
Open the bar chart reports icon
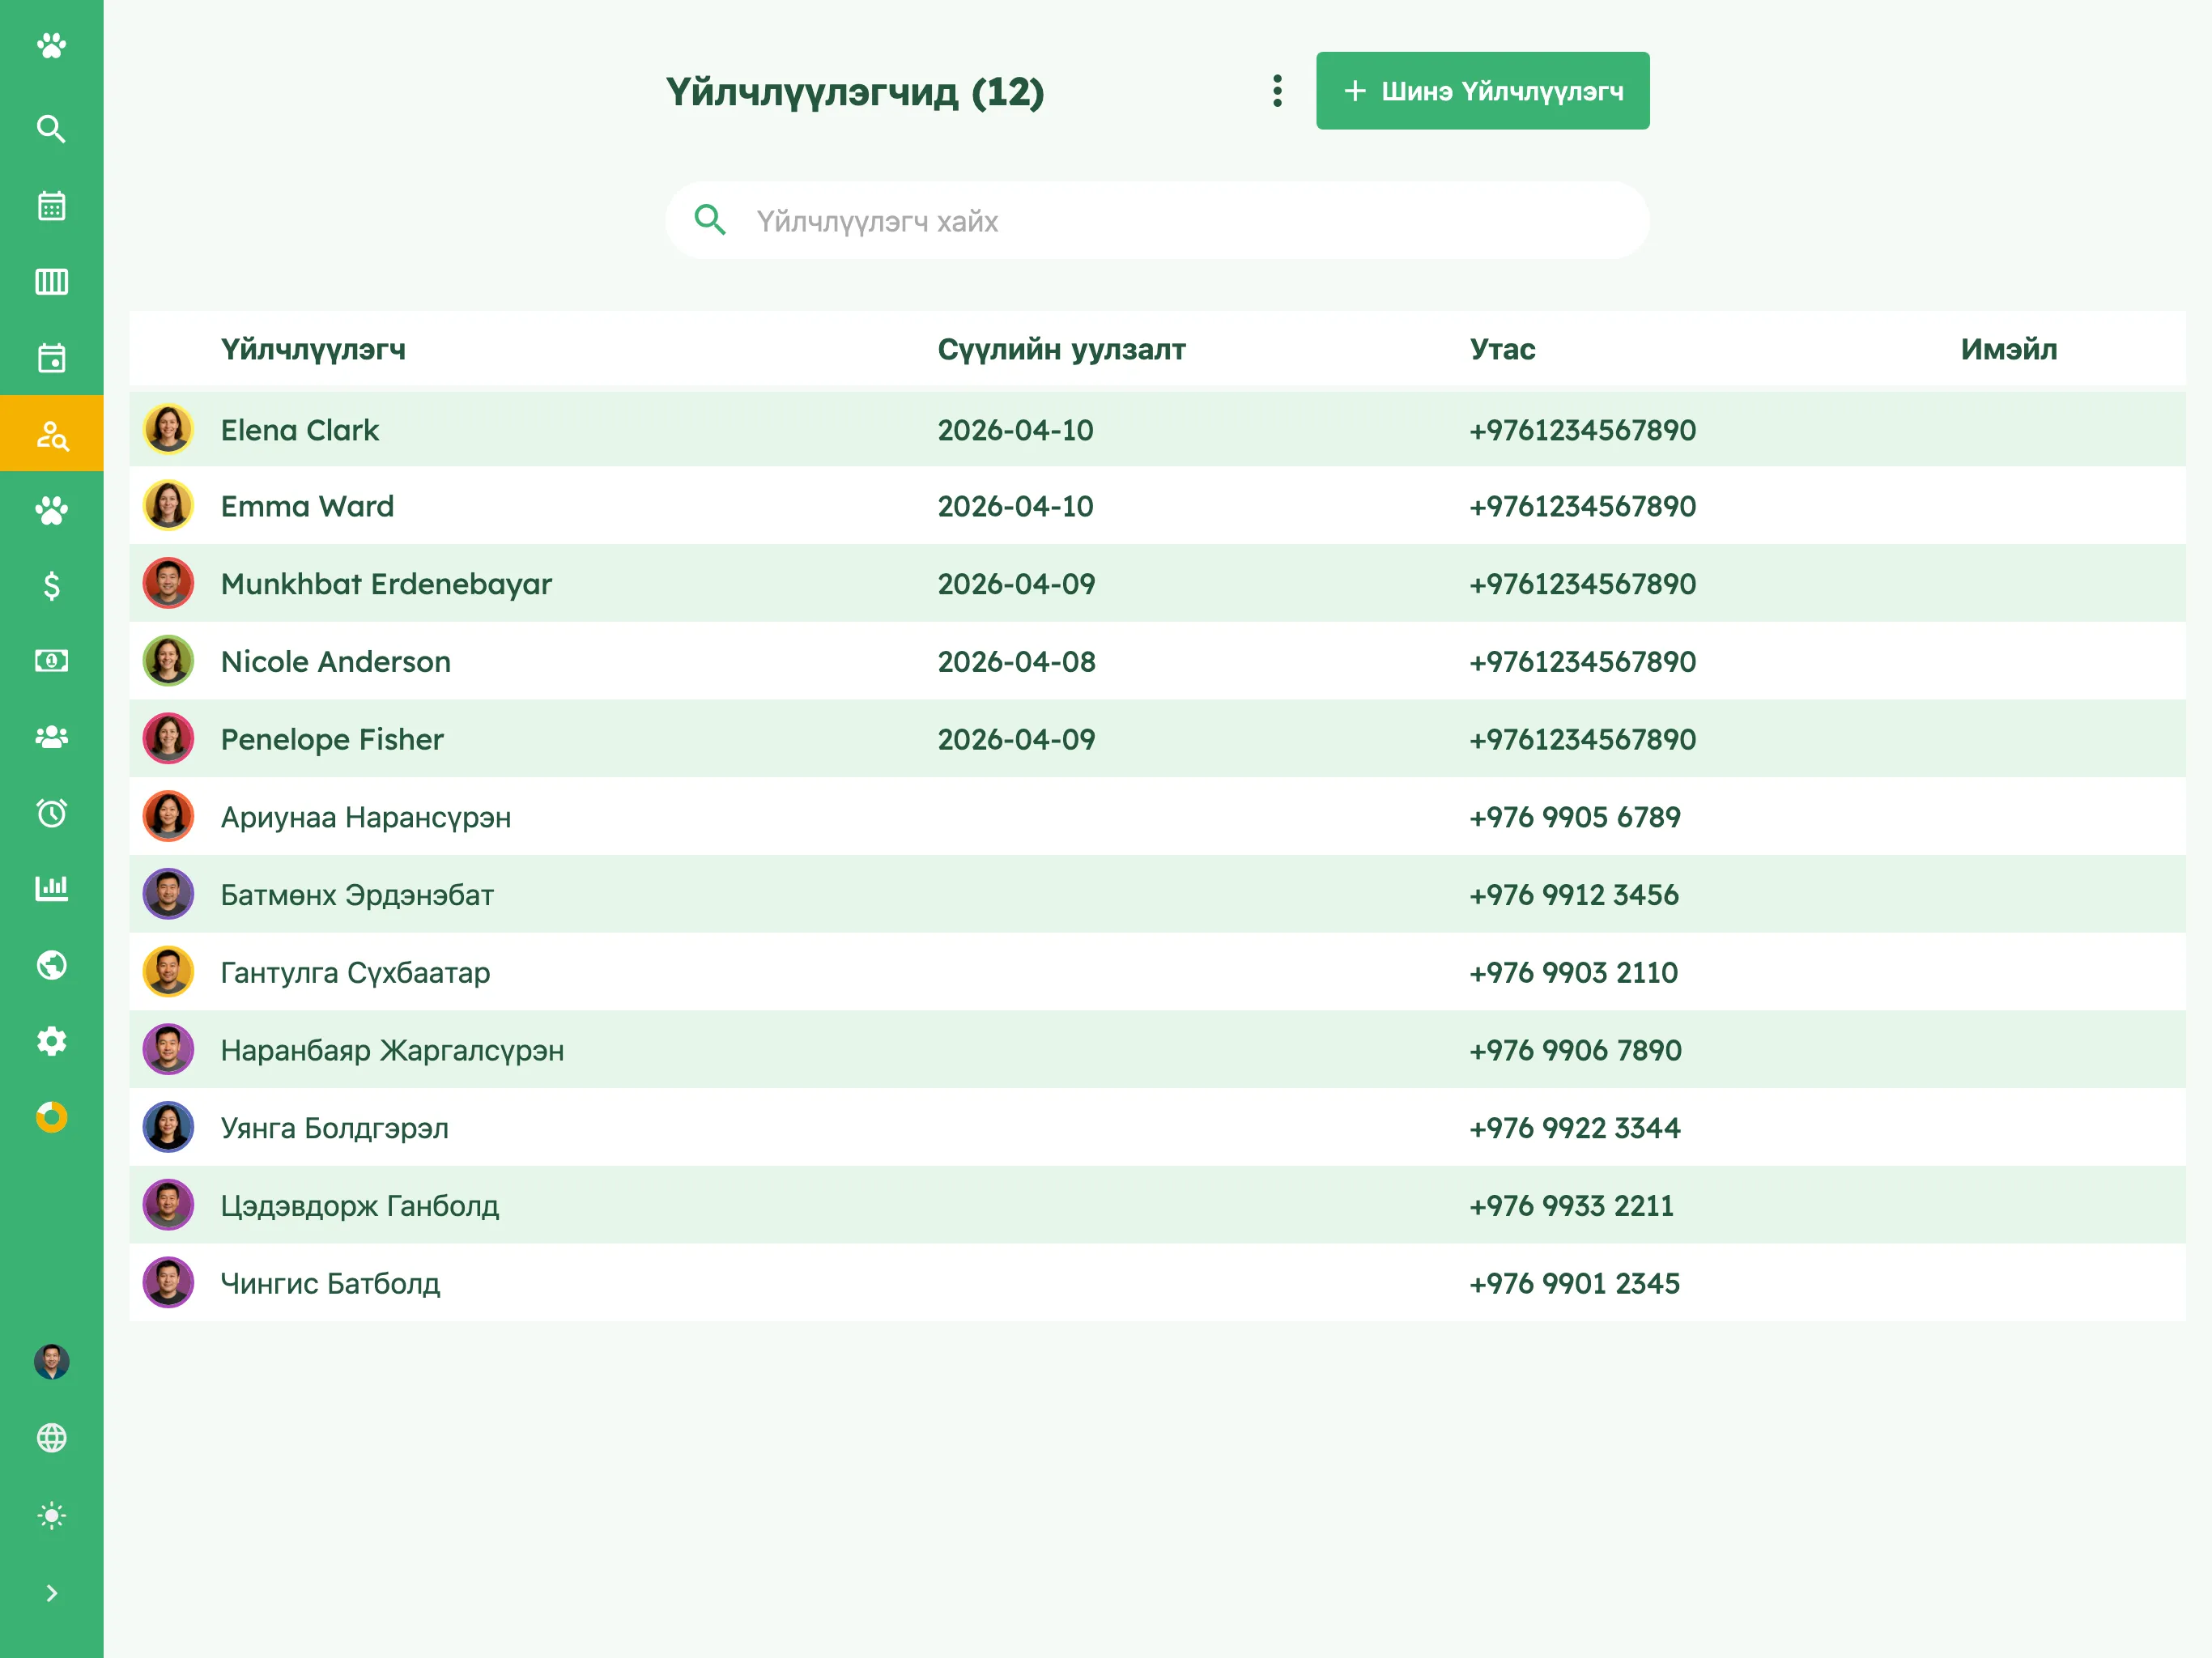click(x=51, y=888)
